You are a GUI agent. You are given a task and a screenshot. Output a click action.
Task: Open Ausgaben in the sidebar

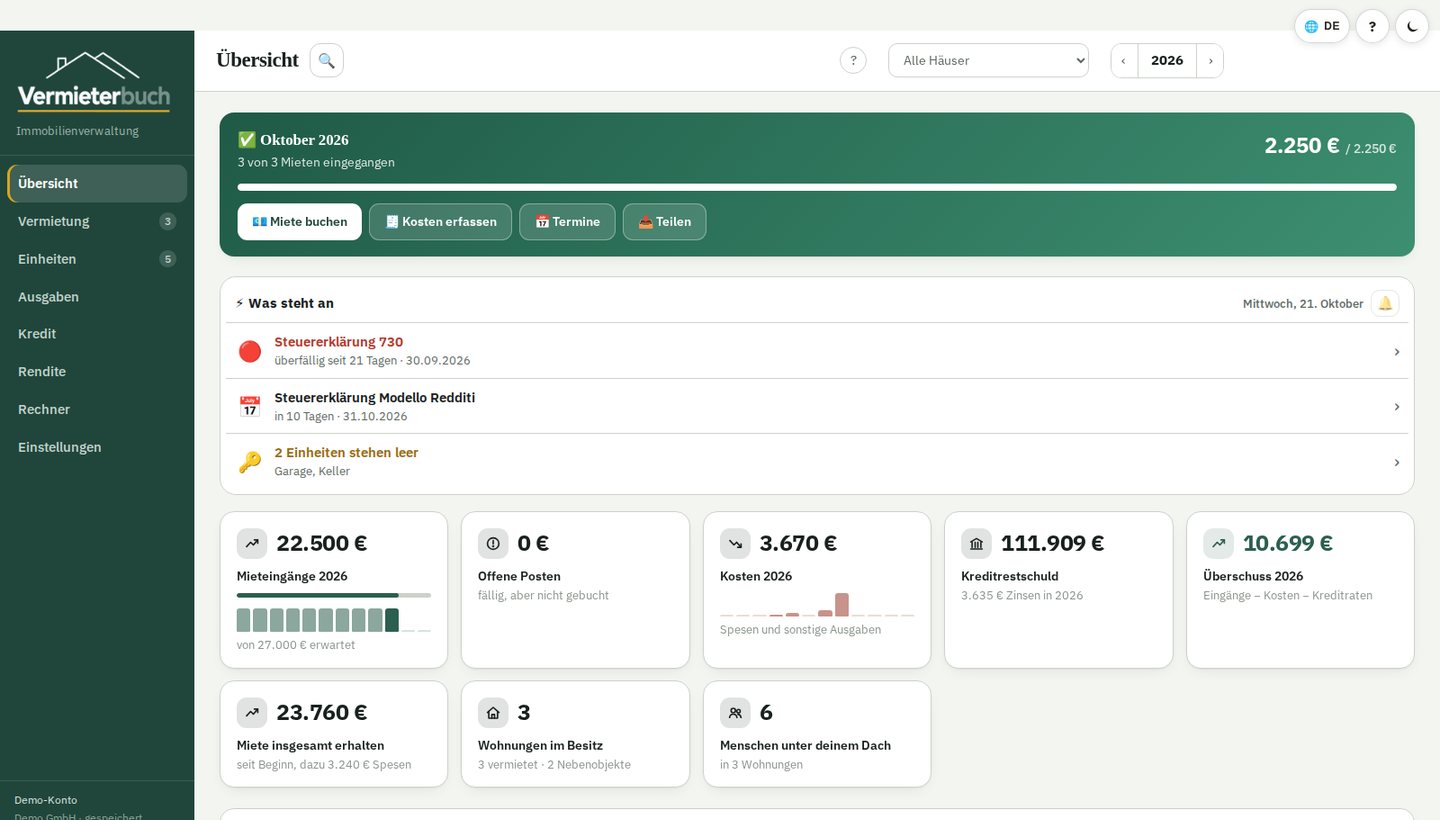(x=97, y=297)
